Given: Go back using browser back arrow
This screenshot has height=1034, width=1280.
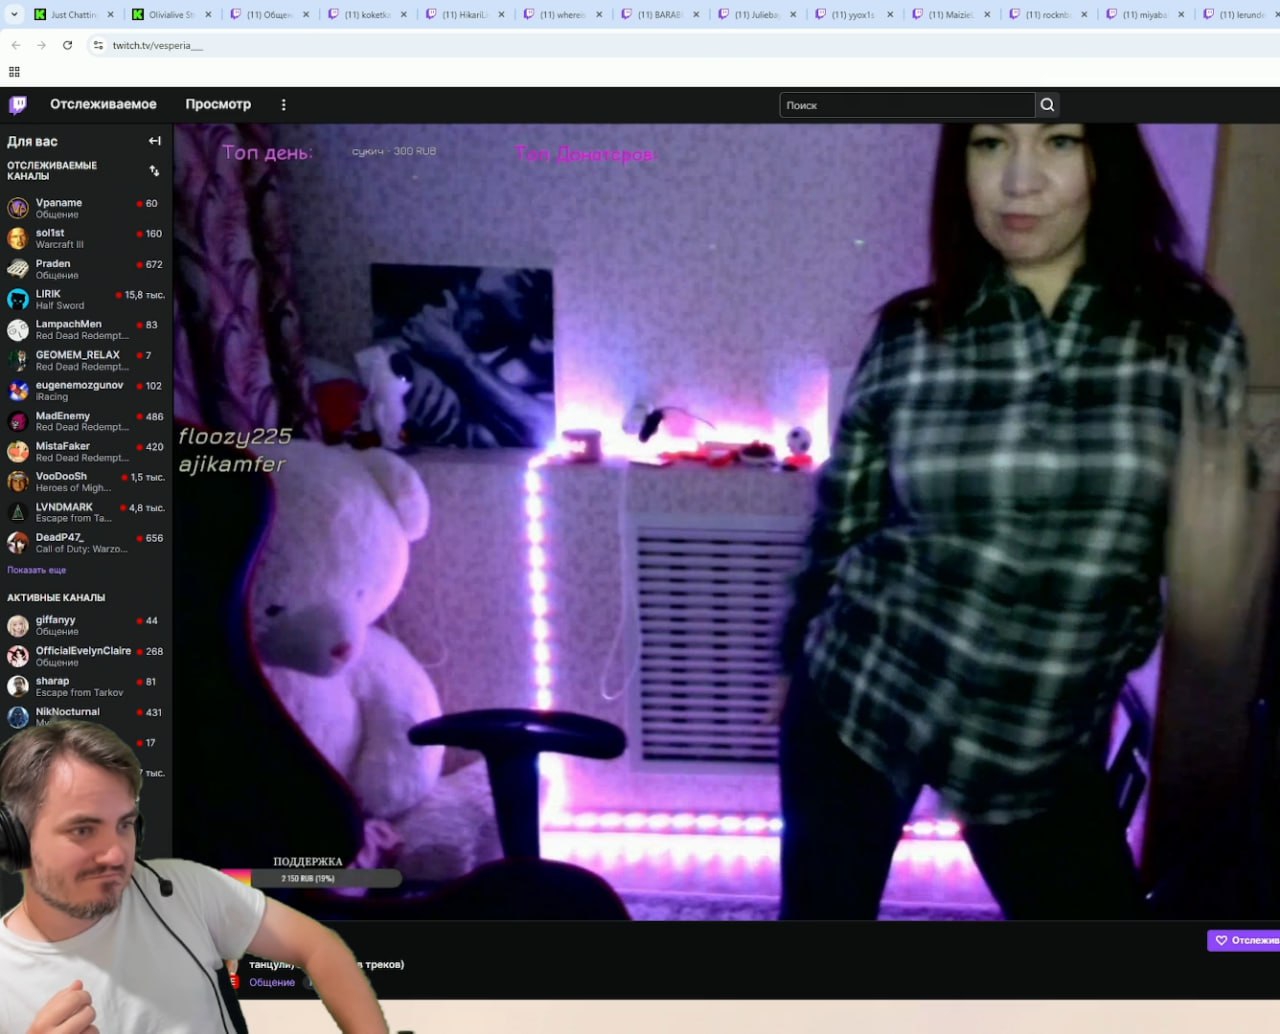Looking at the screenshot, I should [x=16, y=45].
